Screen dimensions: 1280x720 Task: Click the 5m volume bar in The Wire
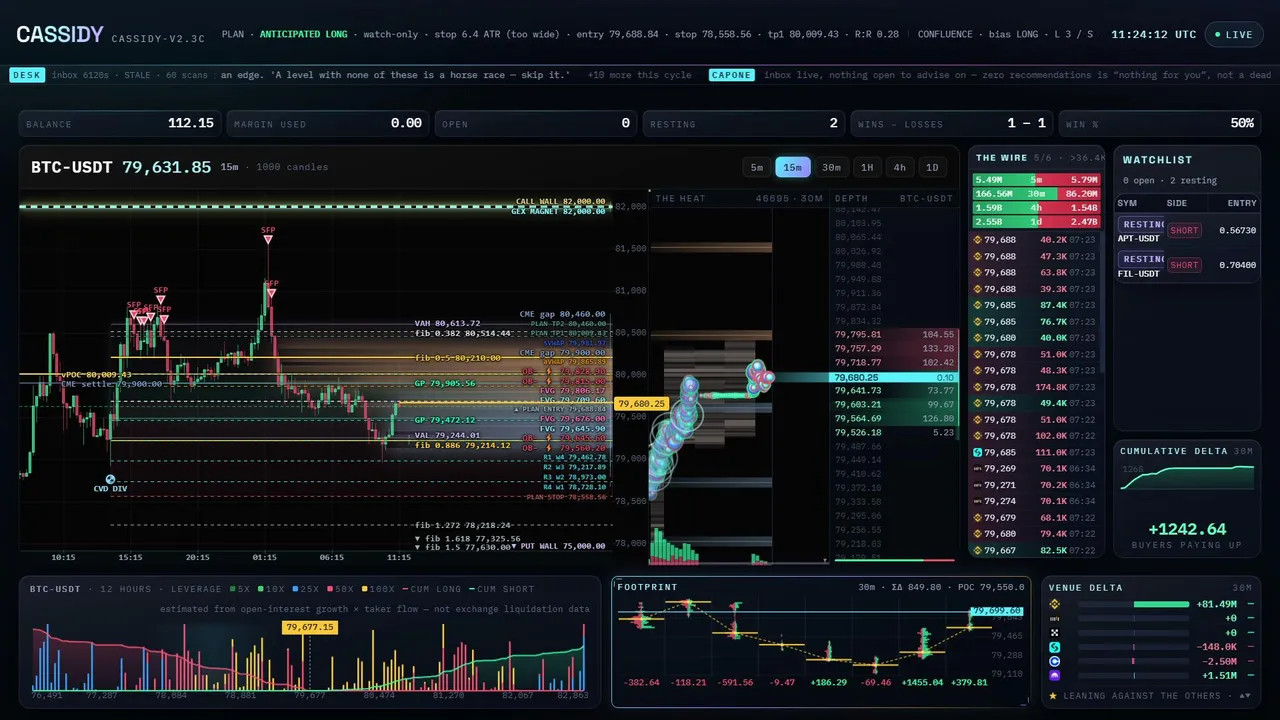click(x=1036, y=180)
